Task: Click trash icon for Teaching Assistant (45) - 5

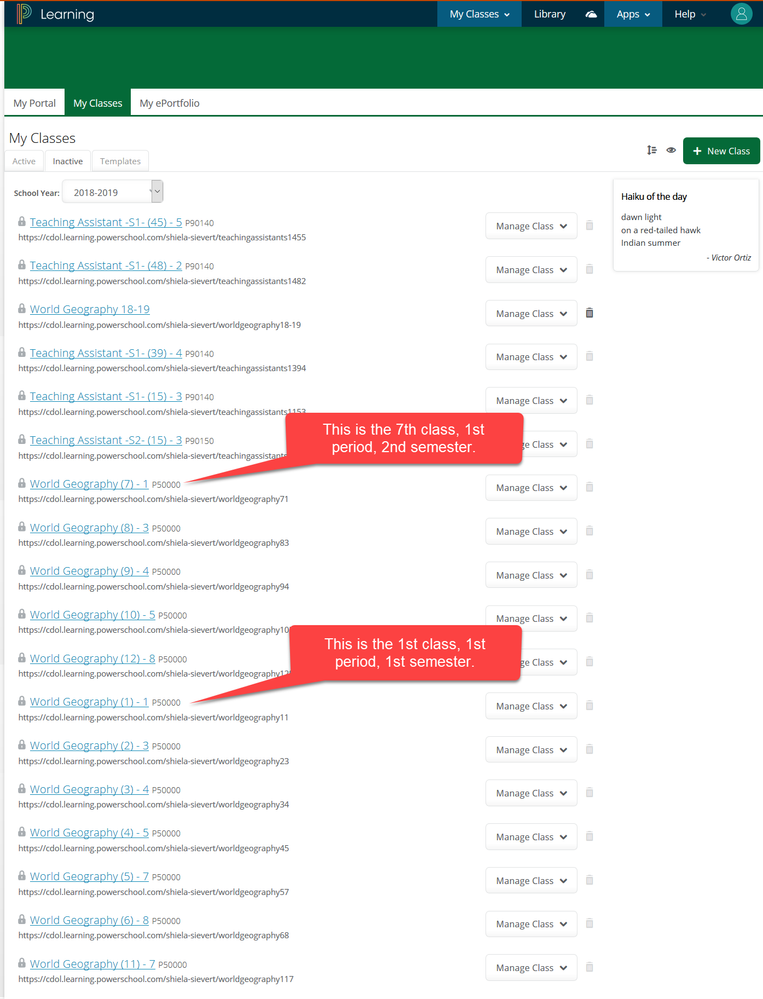Action: tap(589, 226)
